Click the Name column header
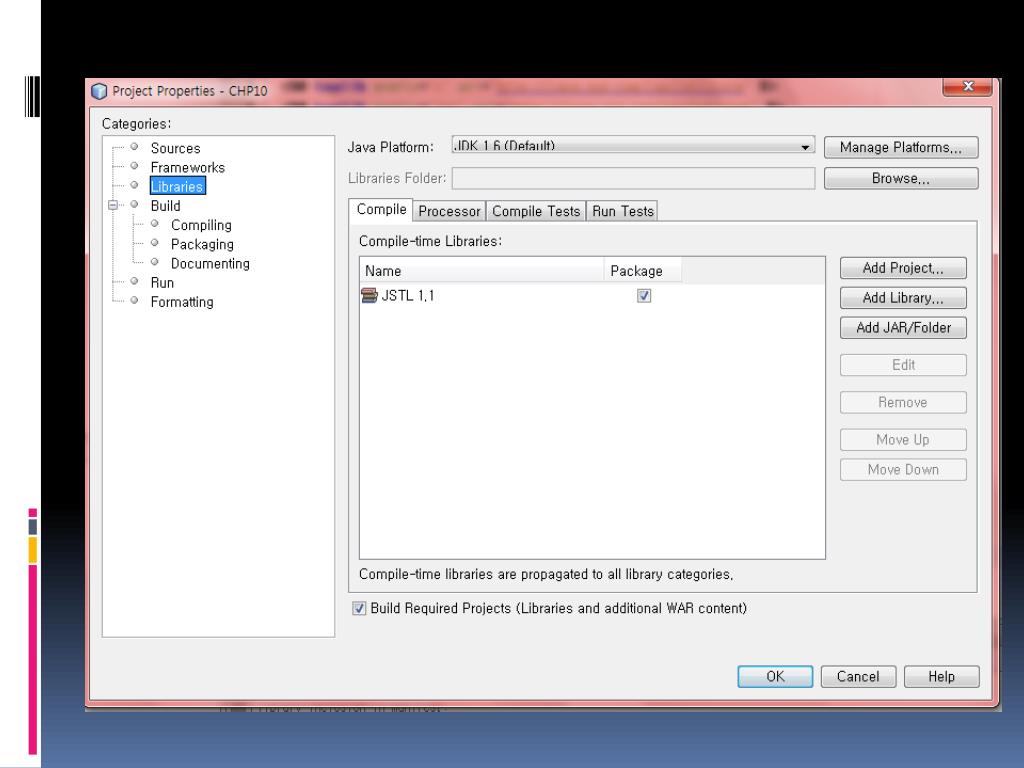Viewport: 1024px width, 768px height. (x=482, y=270)
